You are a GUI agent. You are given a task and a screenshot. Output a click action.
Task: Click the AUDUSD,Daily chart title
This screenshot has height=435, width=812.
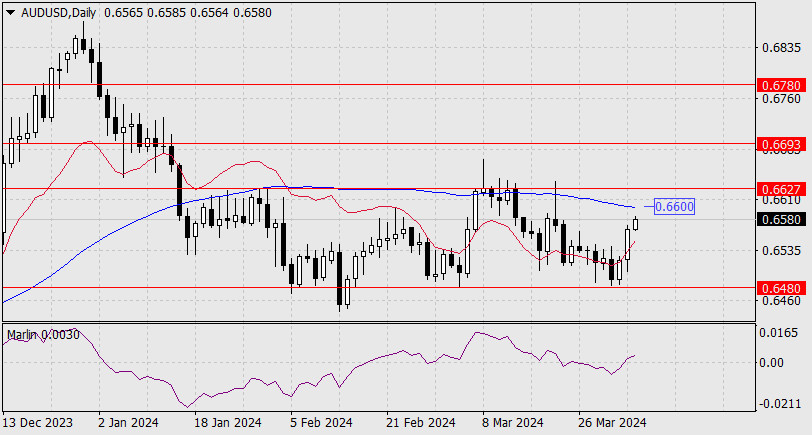pyautogui.click(x=59, y=12)
